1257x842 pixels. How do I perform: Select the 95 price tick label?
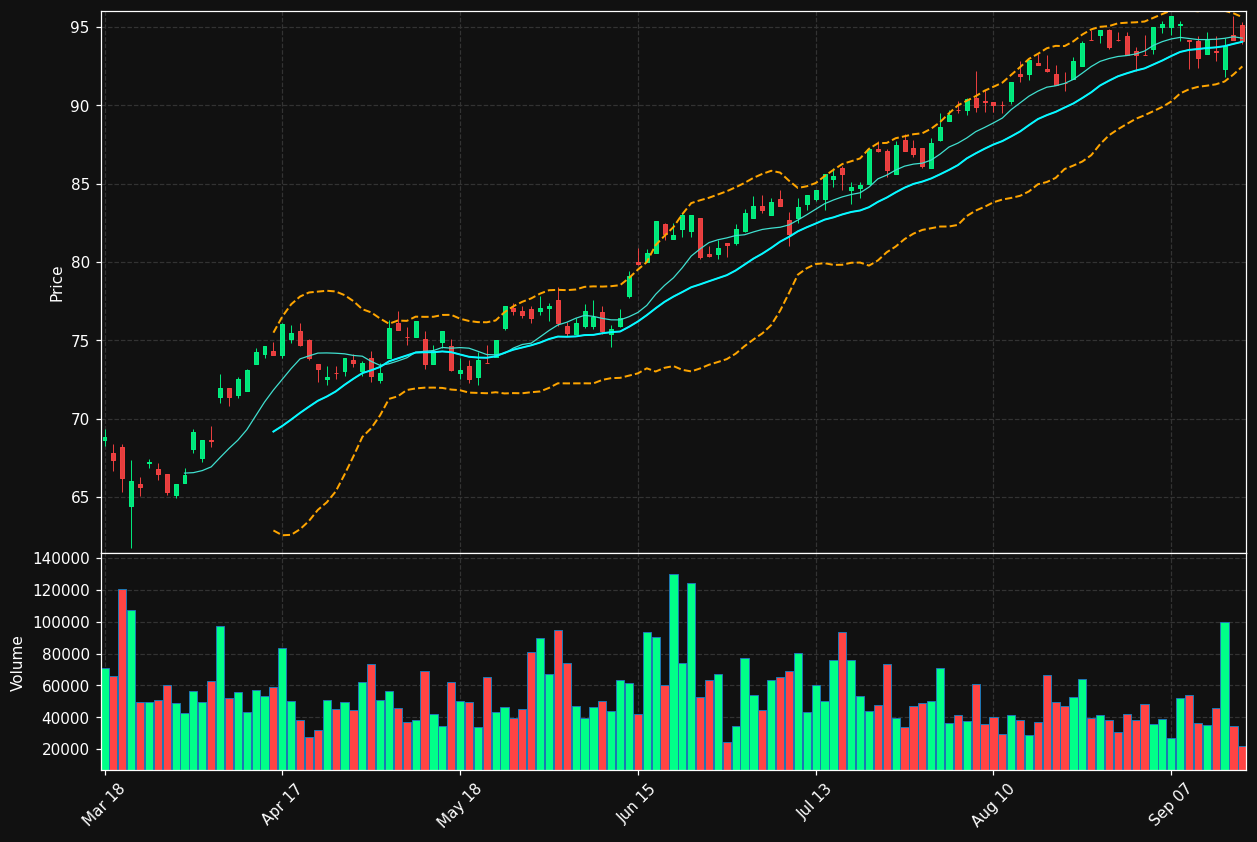click(x=80, y=28)
